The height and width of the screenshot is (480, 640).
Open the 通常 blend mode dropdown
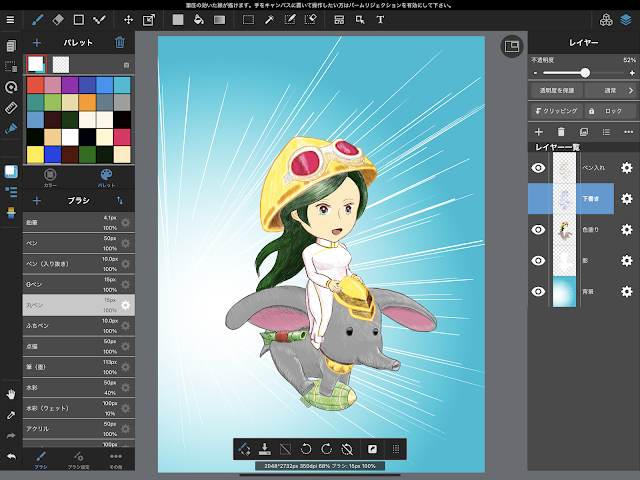611,90
